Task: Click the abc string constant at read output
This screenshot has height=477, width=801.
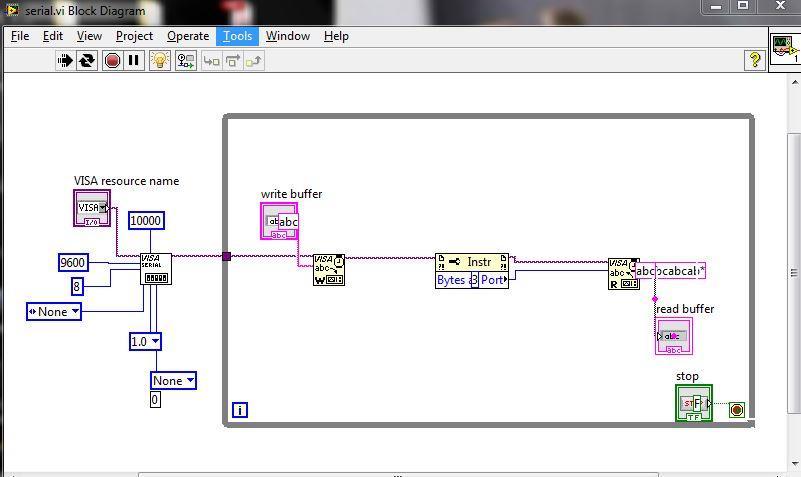Action: click(x=670, y=271)
